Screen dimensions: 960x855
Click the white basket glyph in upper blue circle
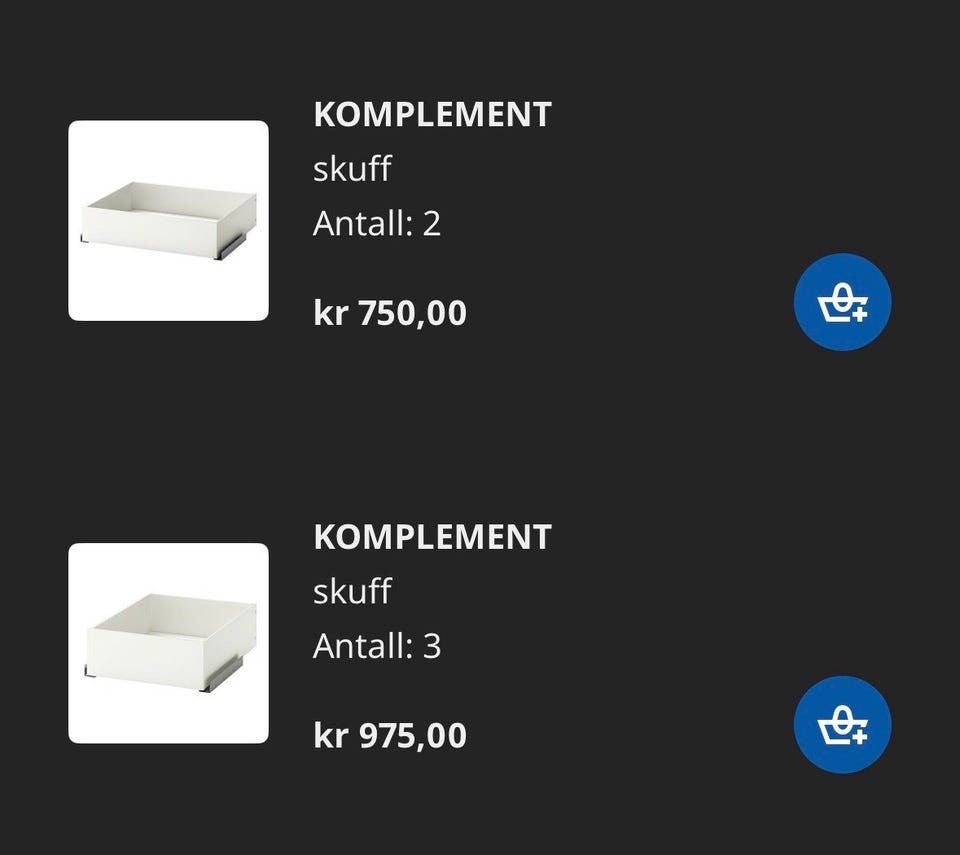842,303
